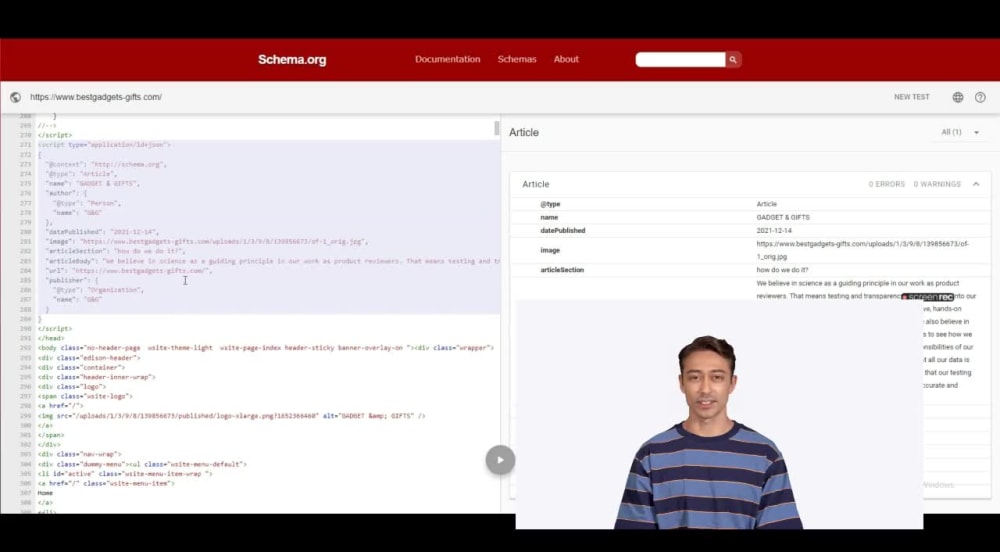Open the About menu

pos(566,59)
